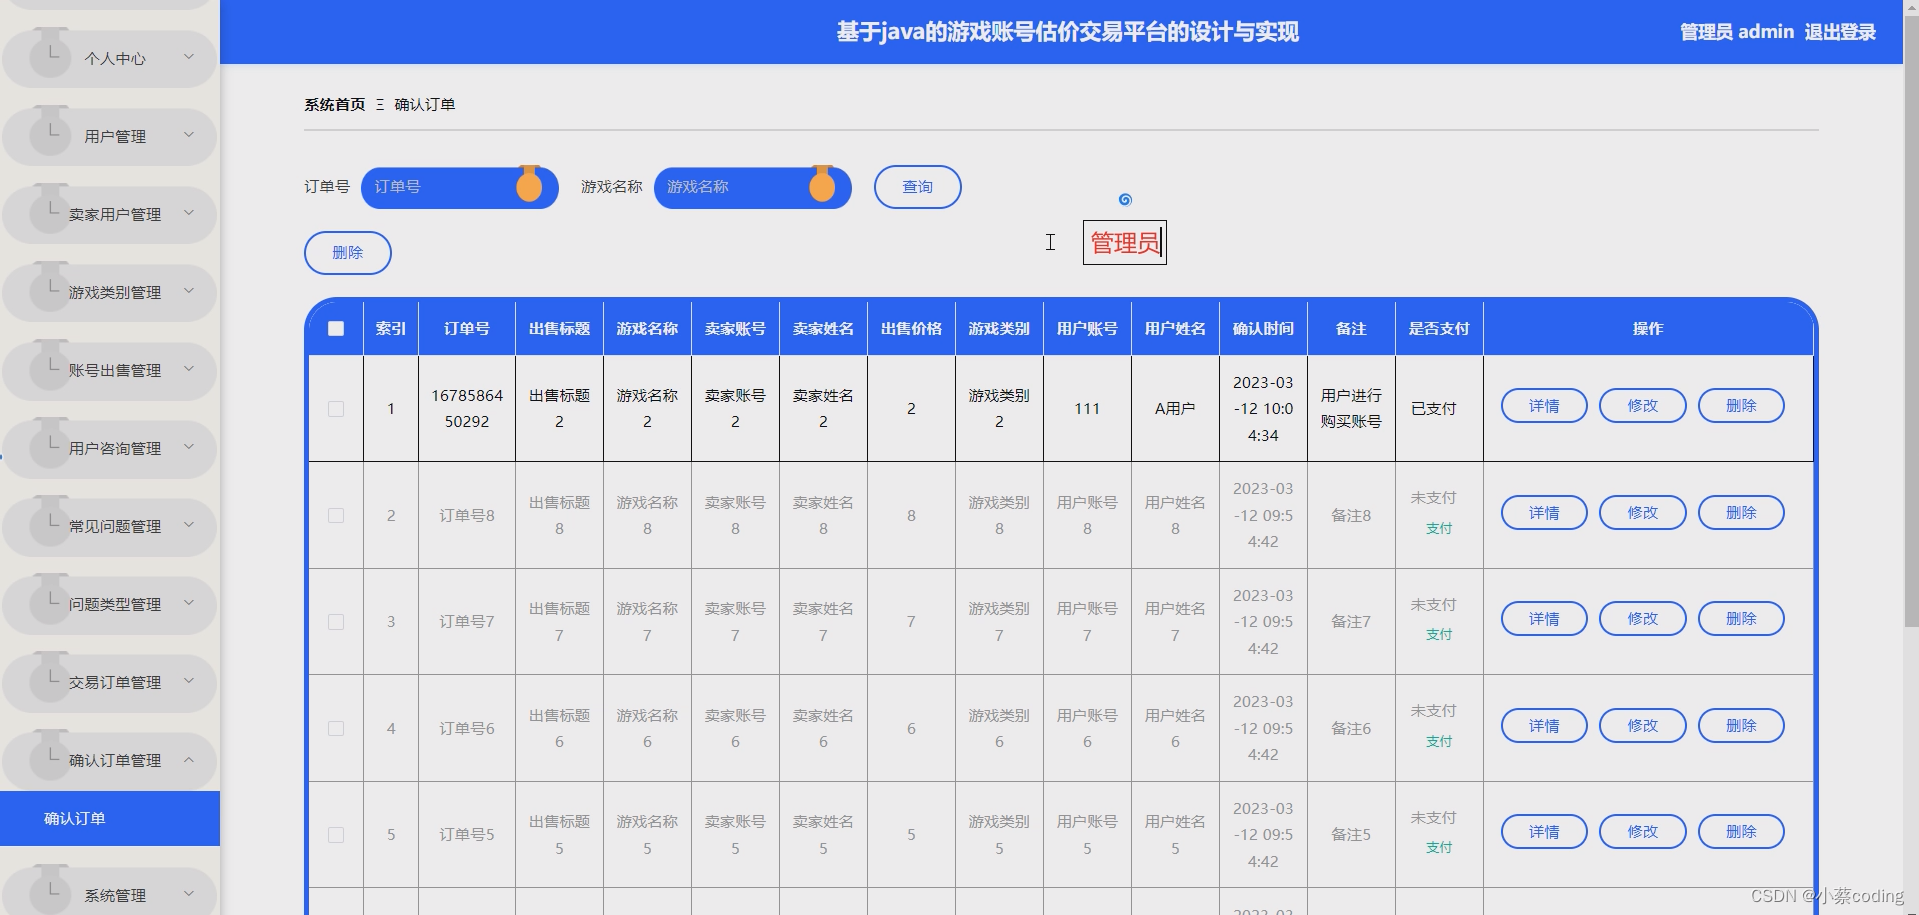Expand the 用户咨询管理 menu chevron
This screenshot has height=915, width=1919.
189,447
